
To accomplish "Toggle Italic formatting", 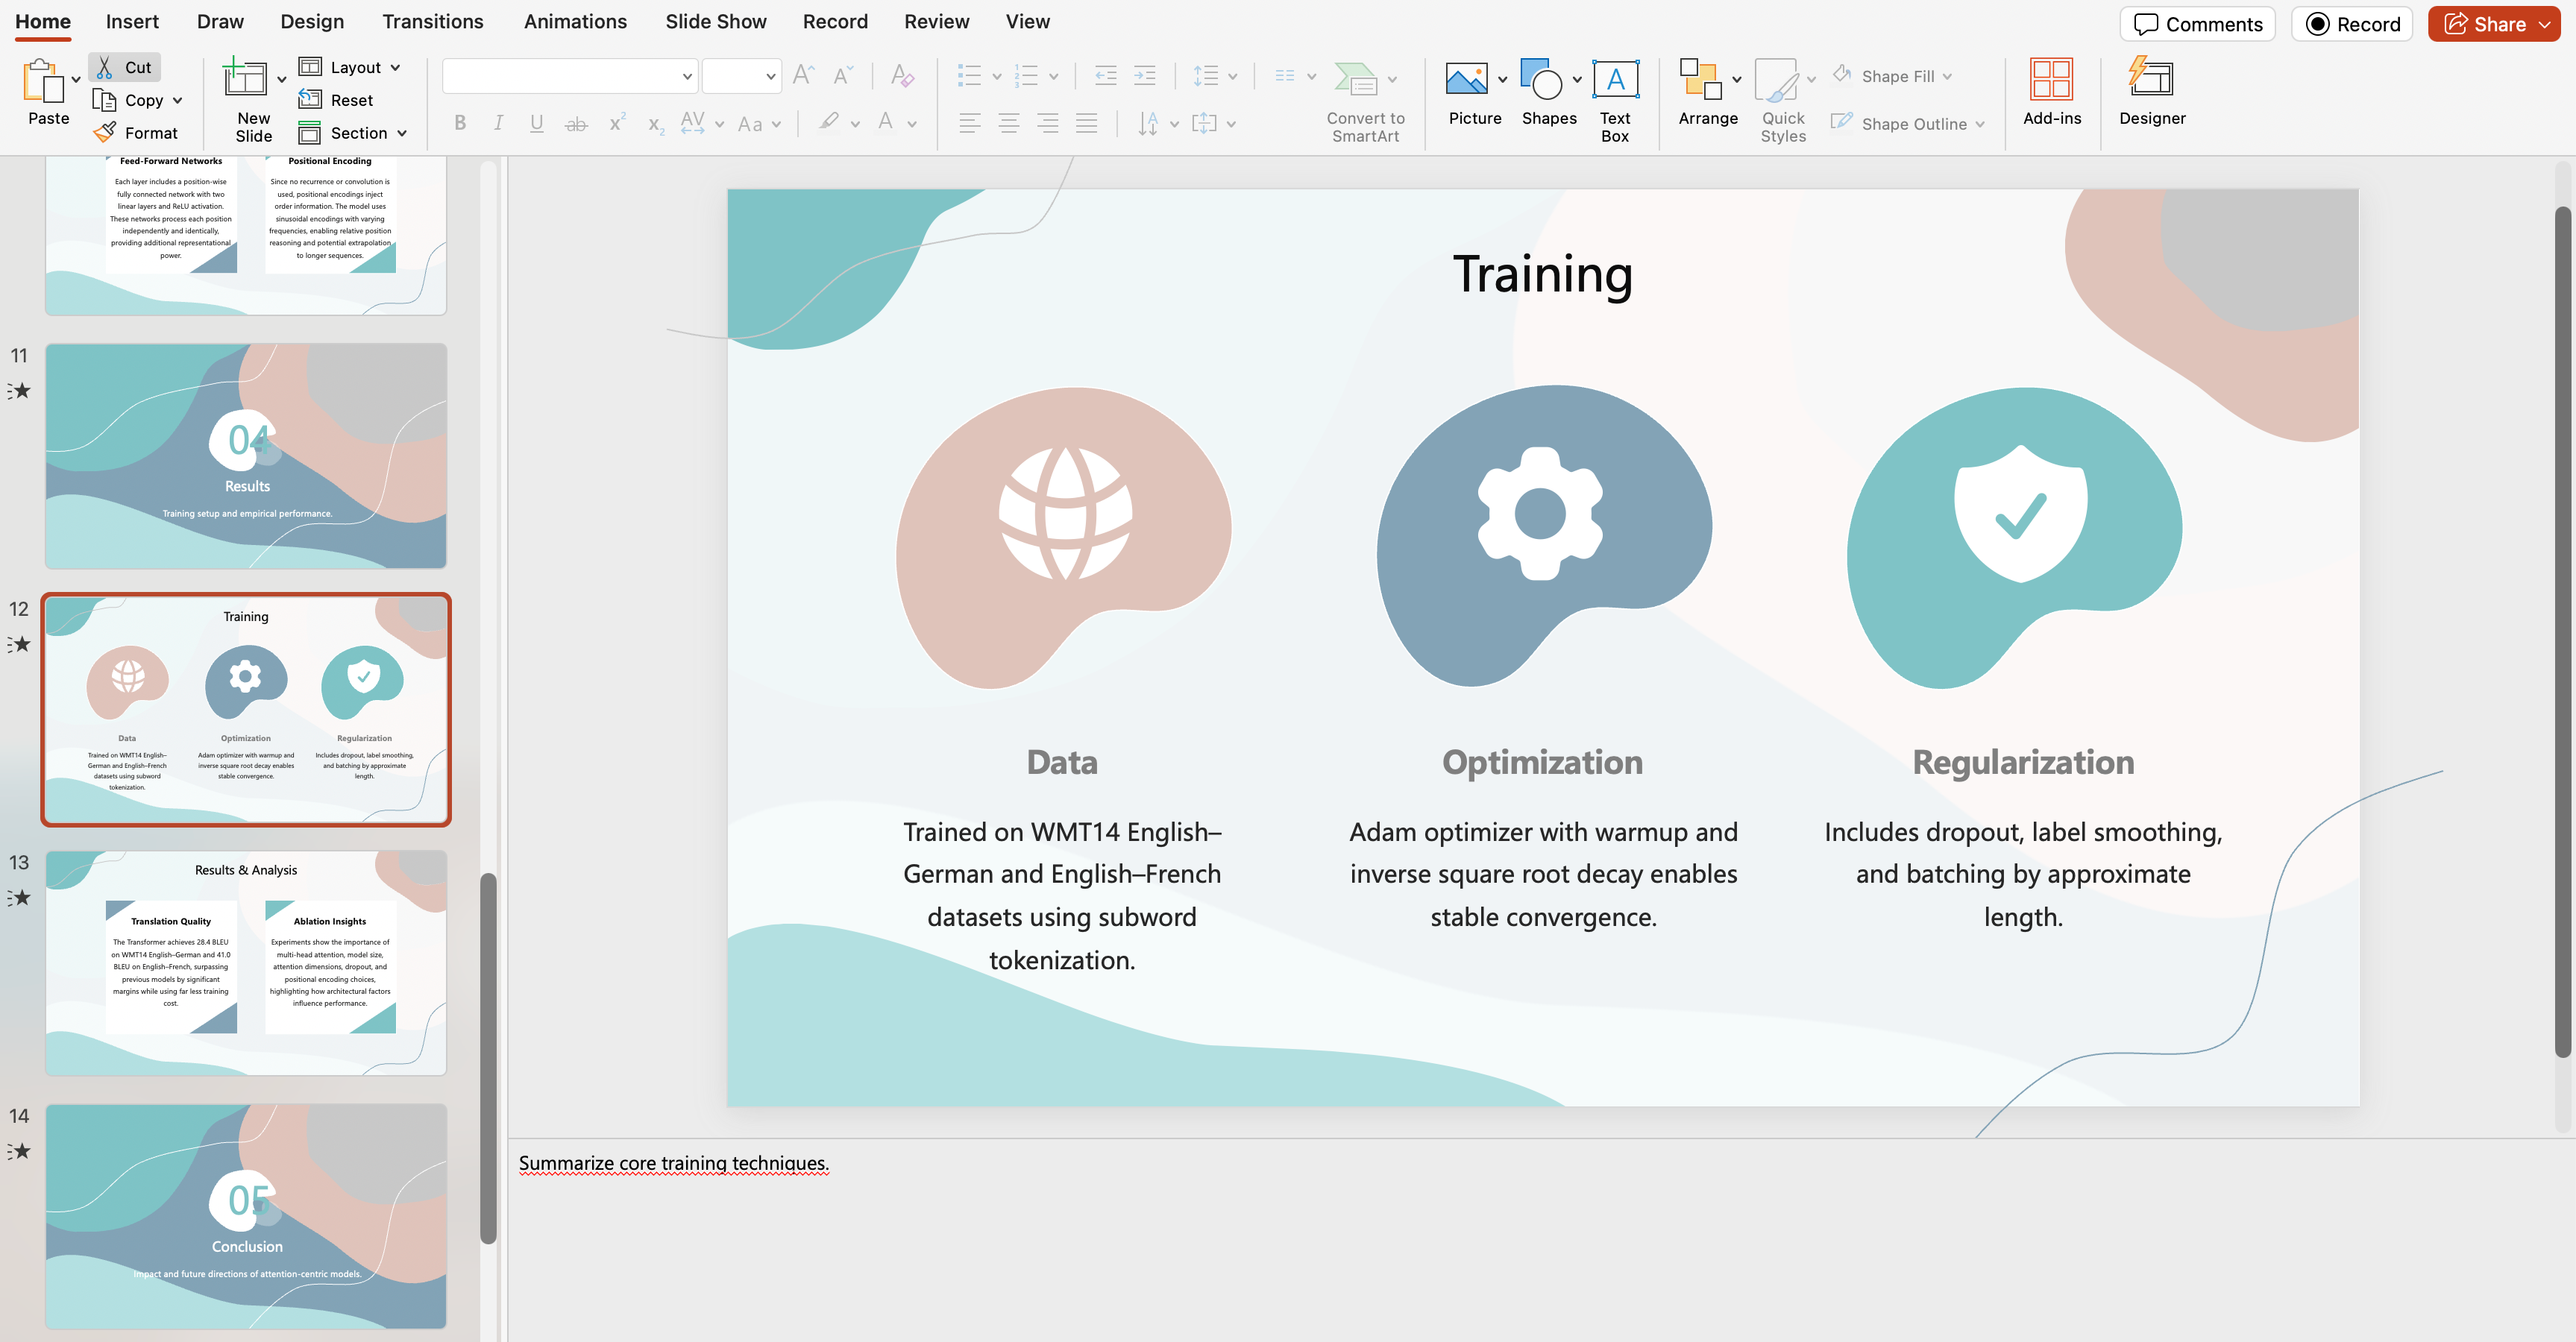I will point(498,123).
